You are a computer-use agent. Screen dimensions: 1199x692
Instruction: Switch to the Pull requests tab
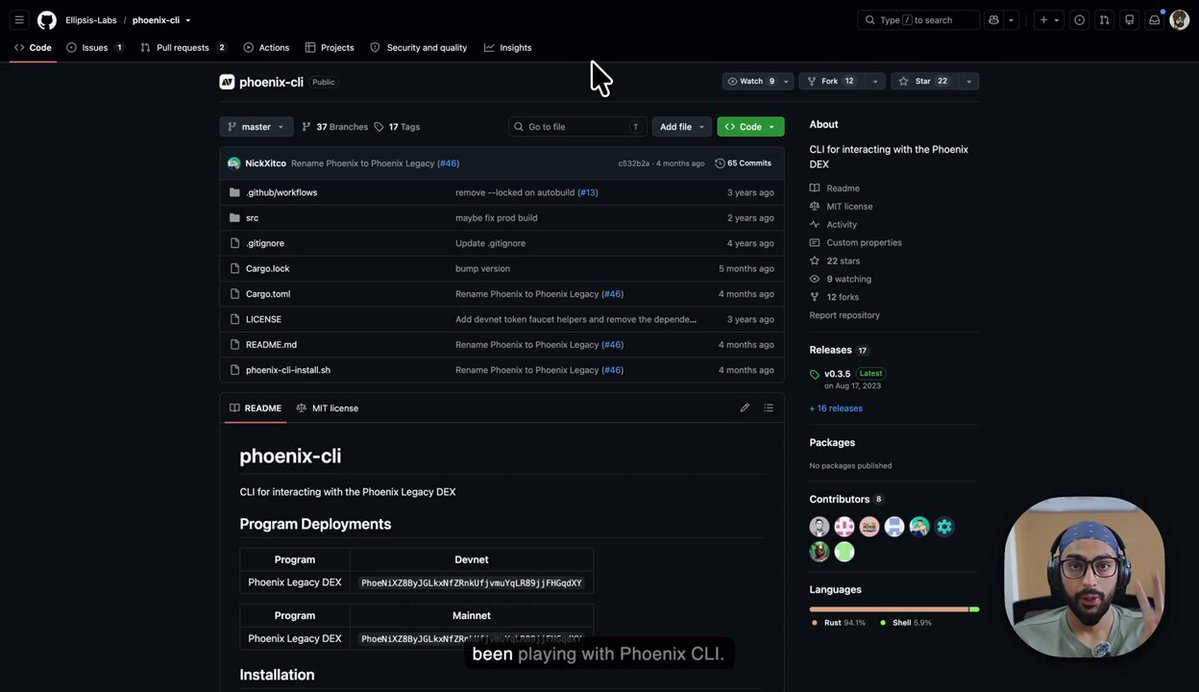click(184, 47)
